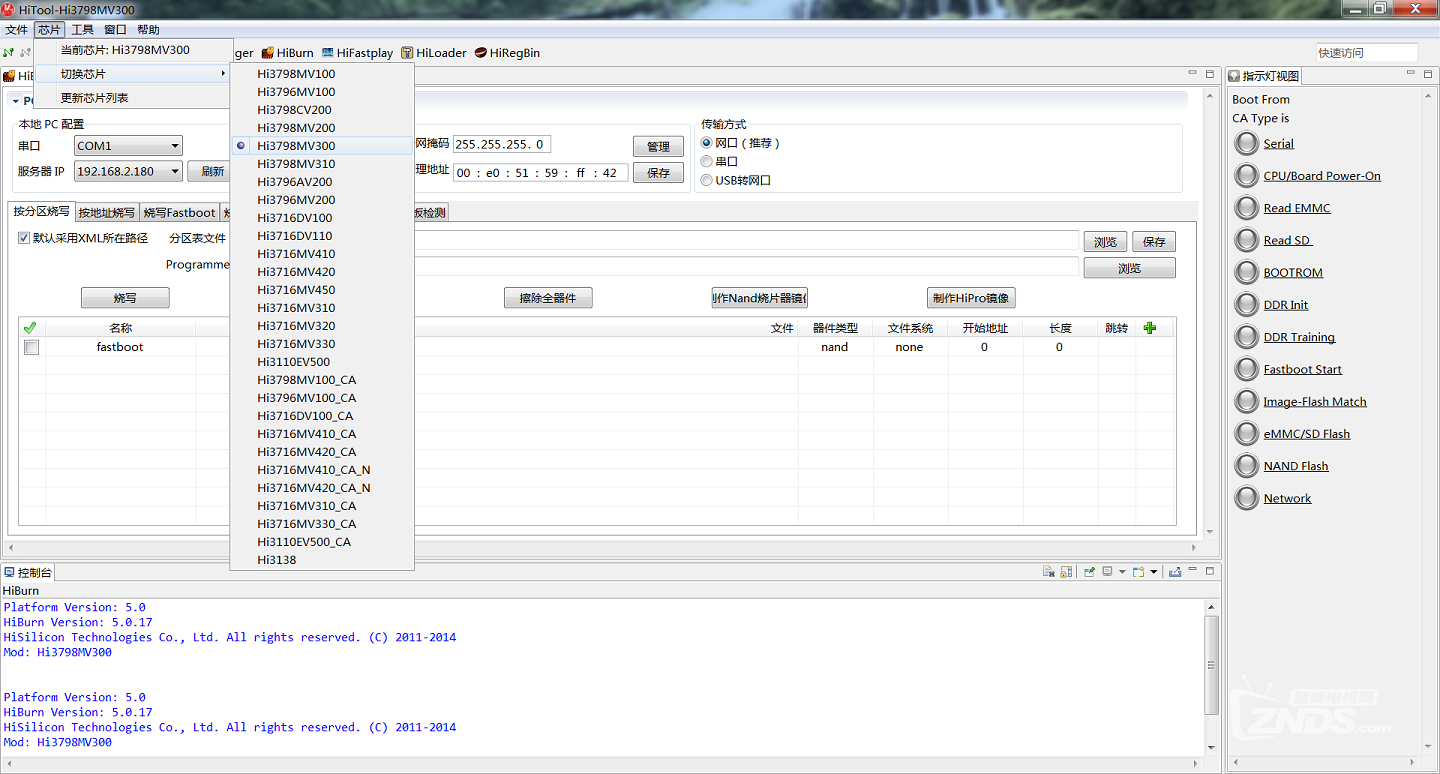Open the server IP 192.168.2.180 dropdown
Image resolution: width=1440 pixels, height=774 pixels.
point(128,171)
